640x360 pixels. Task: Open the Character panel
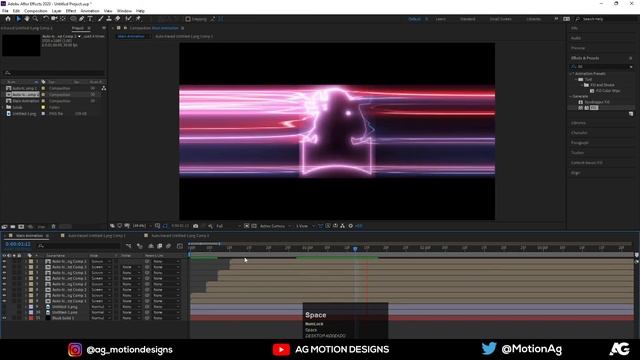579,133
